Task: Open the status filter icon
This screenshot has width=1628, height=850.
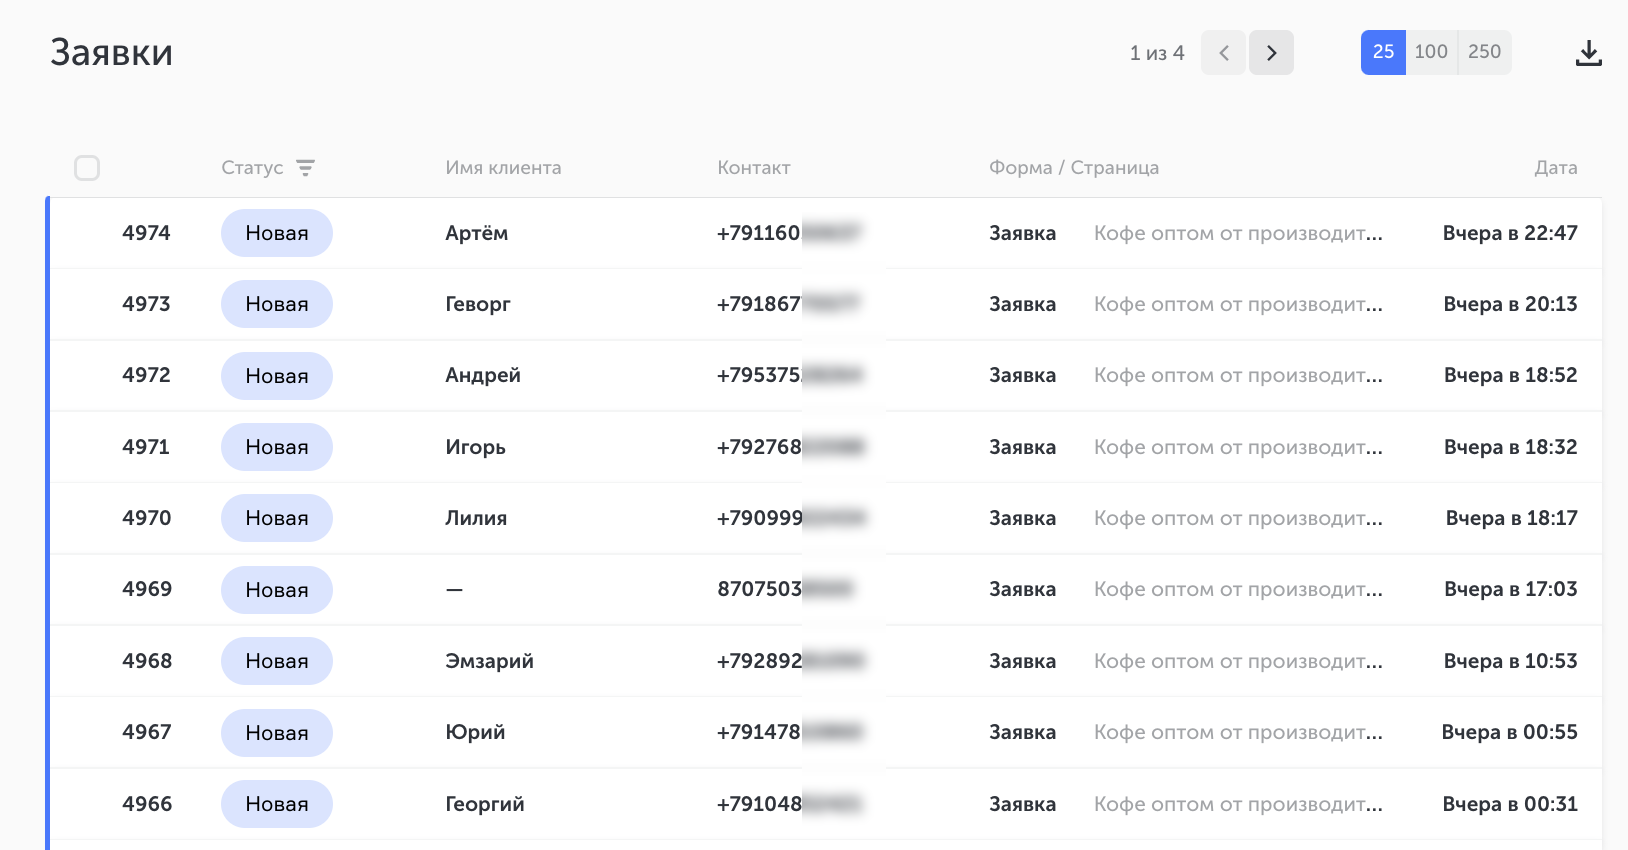Action: tap(305, 168)
